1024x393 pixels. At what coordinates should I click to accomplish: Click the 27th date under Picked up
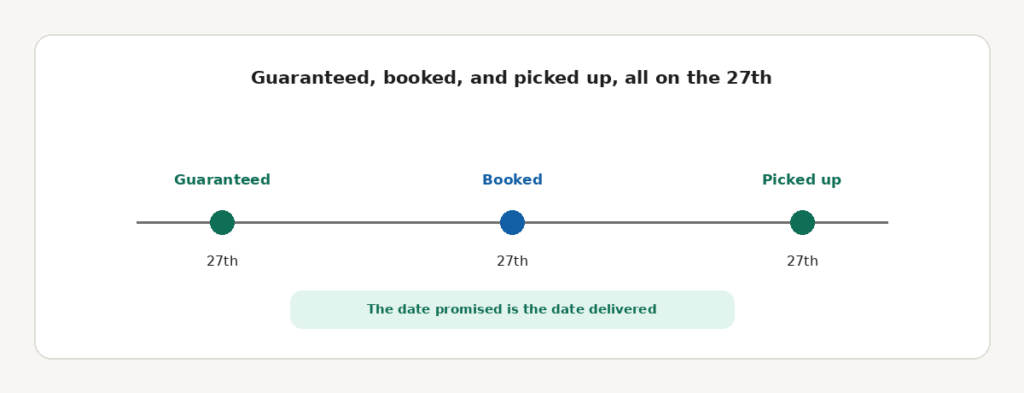(802, 261)
